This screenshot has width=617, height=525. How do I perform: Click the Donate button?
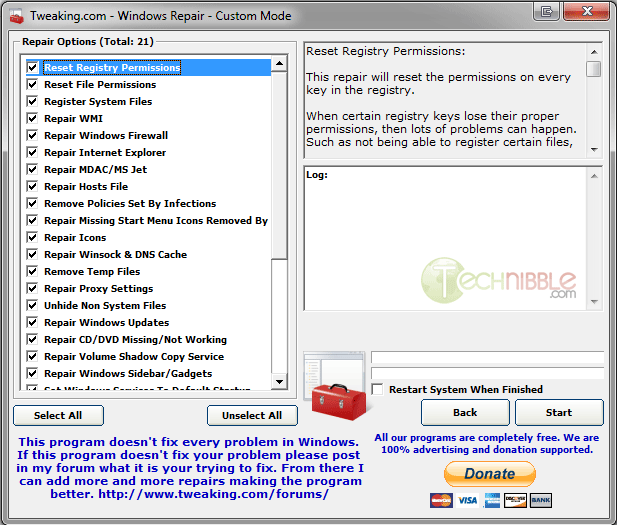pyautogui.click(x=490, y=474)
